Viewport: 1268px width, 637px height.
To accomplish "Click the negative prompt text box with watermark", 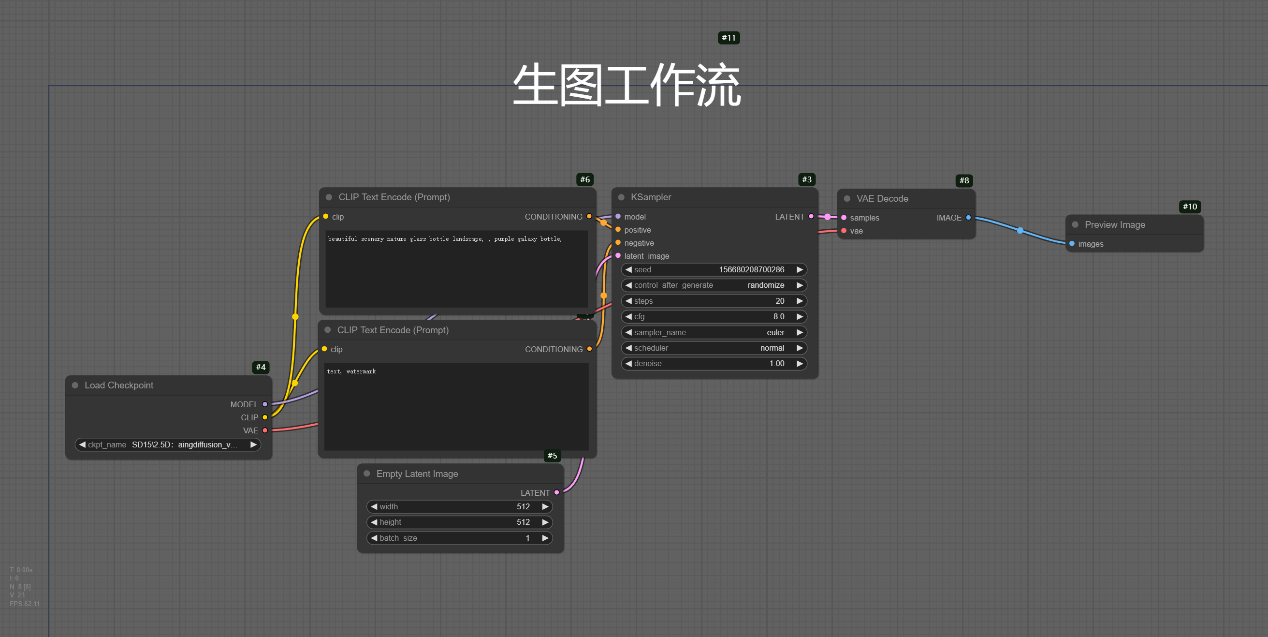I will 456,407.
